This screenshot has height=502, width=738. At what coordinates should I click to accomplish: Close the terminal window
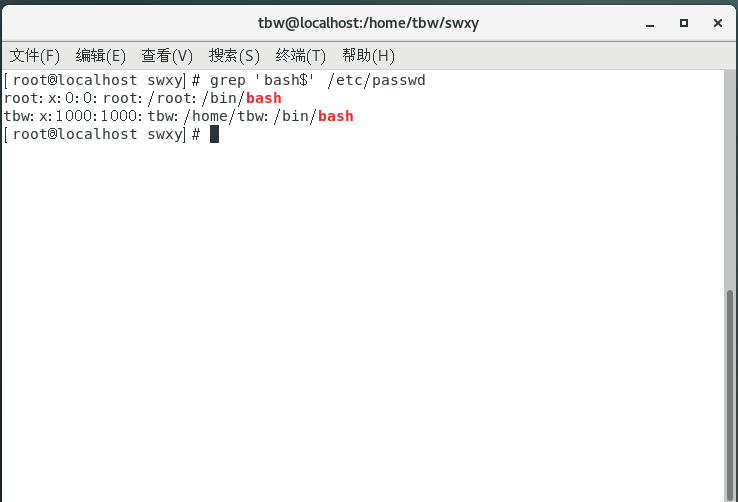(x=718, y=23)
